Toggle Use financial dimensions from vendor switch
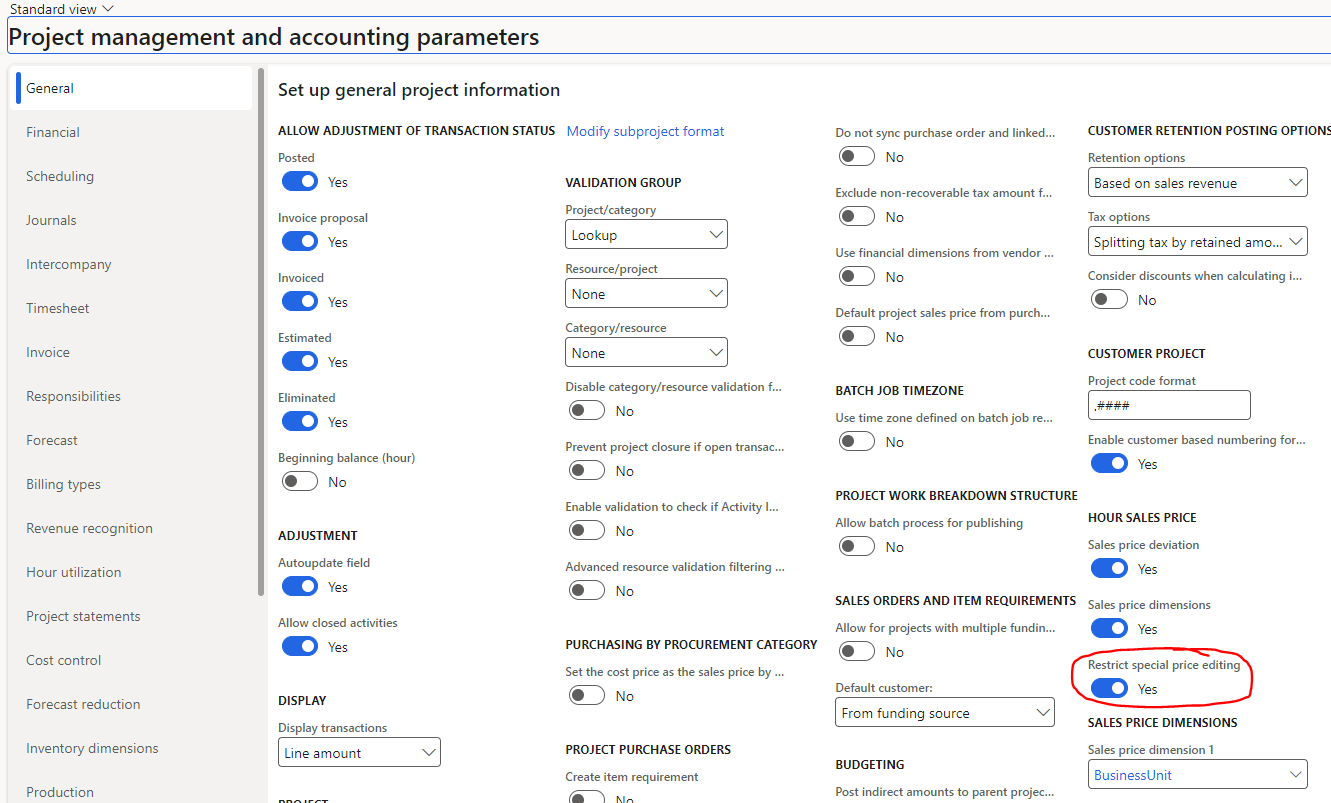This screenshot has width=1331, height=803. 857,276
